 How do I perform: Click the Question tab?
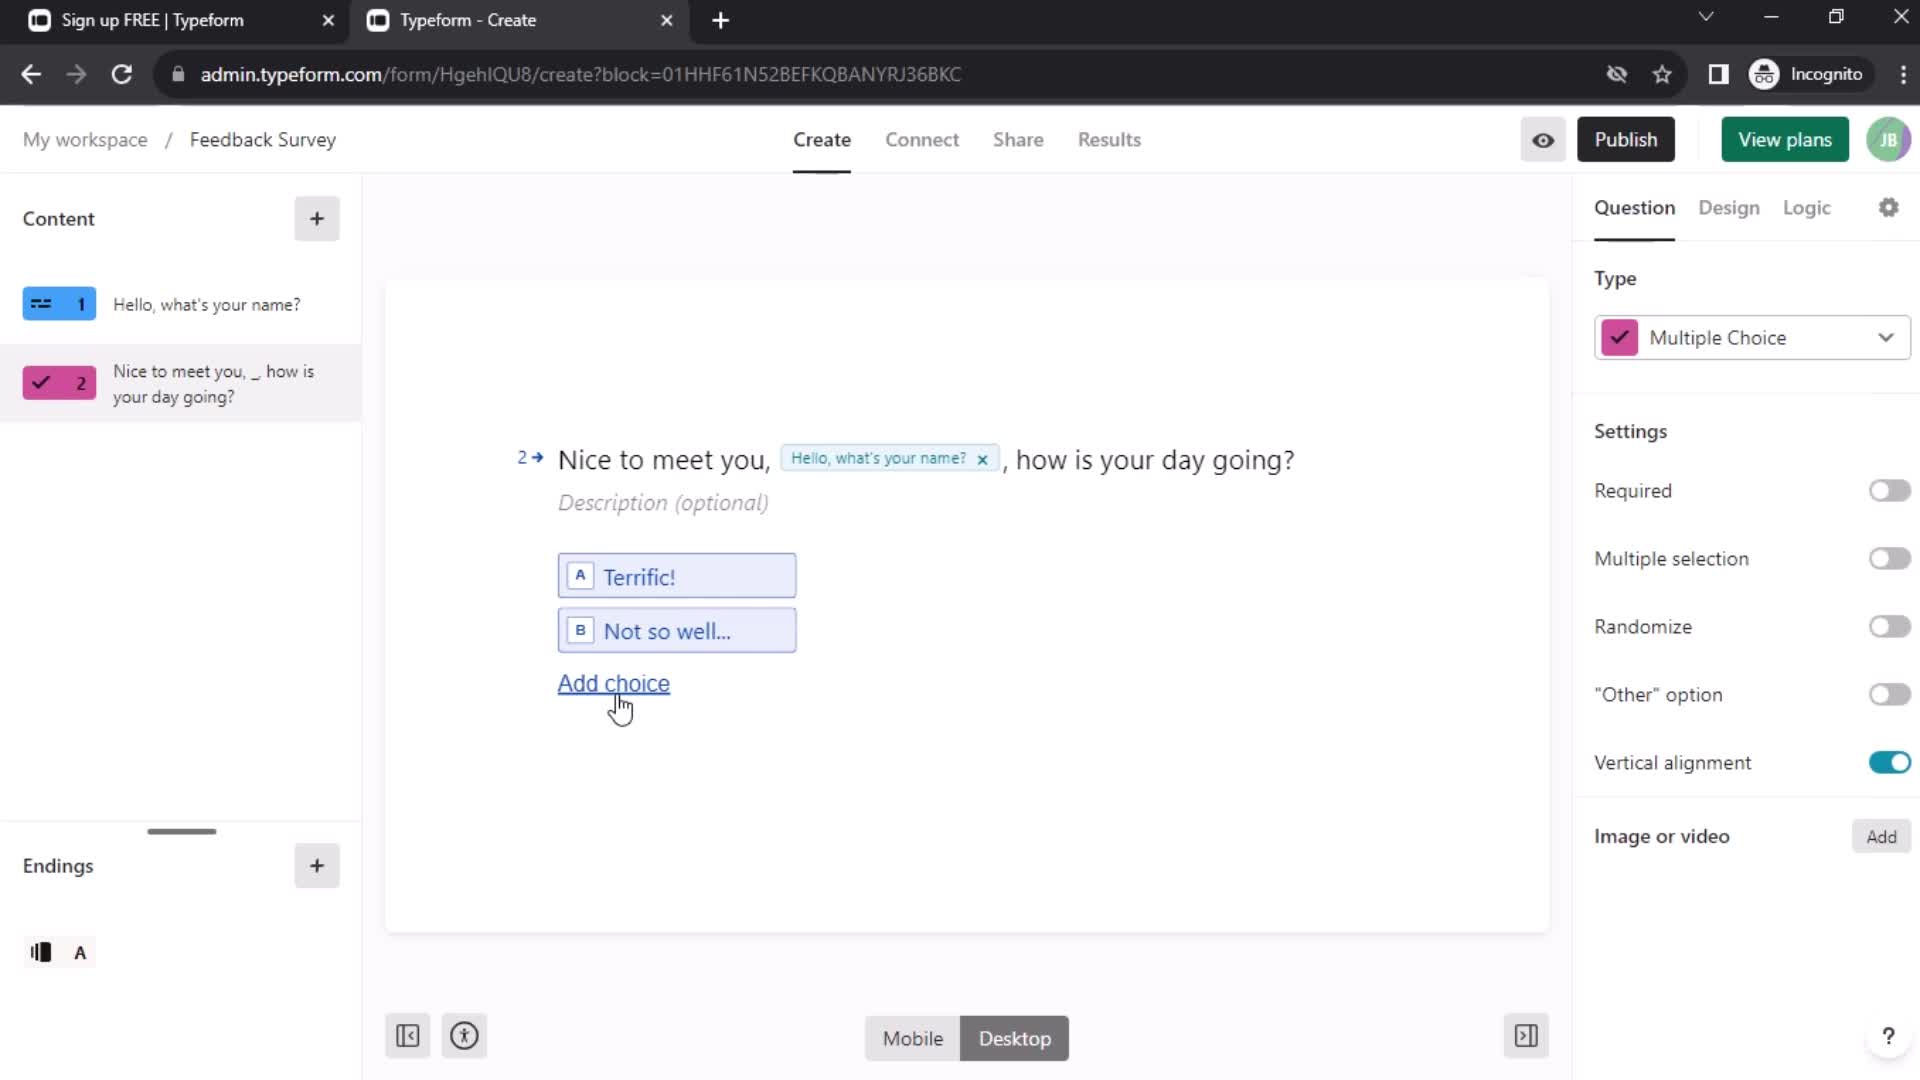click(x=1635, y=208)
